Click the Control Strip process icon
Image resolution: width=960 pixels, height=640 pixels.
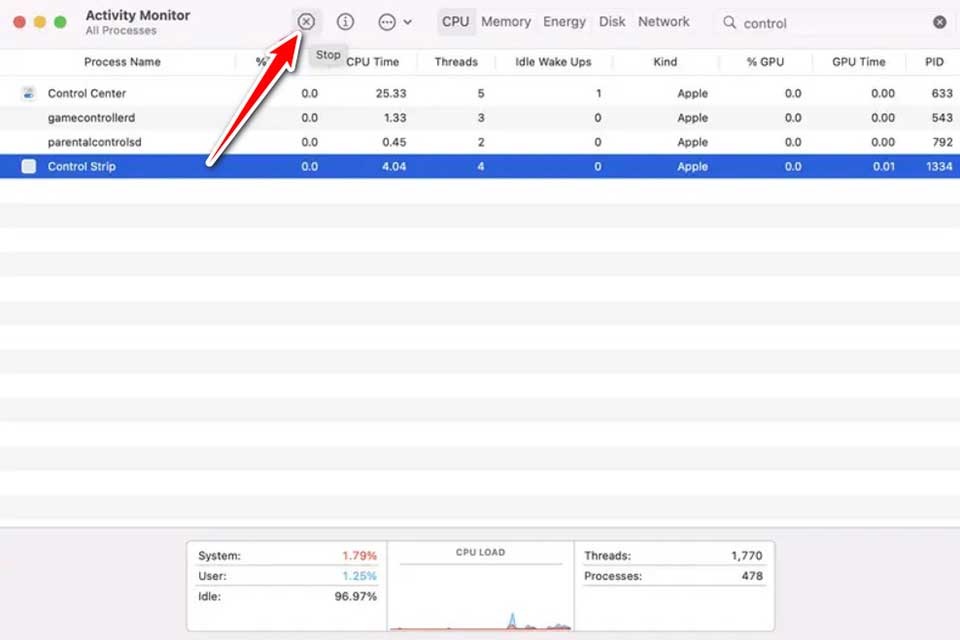tap(28, 167)
